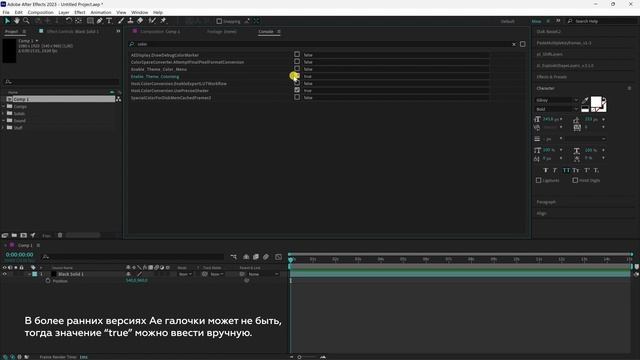Expand the Comps folder in Project panel
Viewport: 640px width, 360px height.
click(3, 107)
